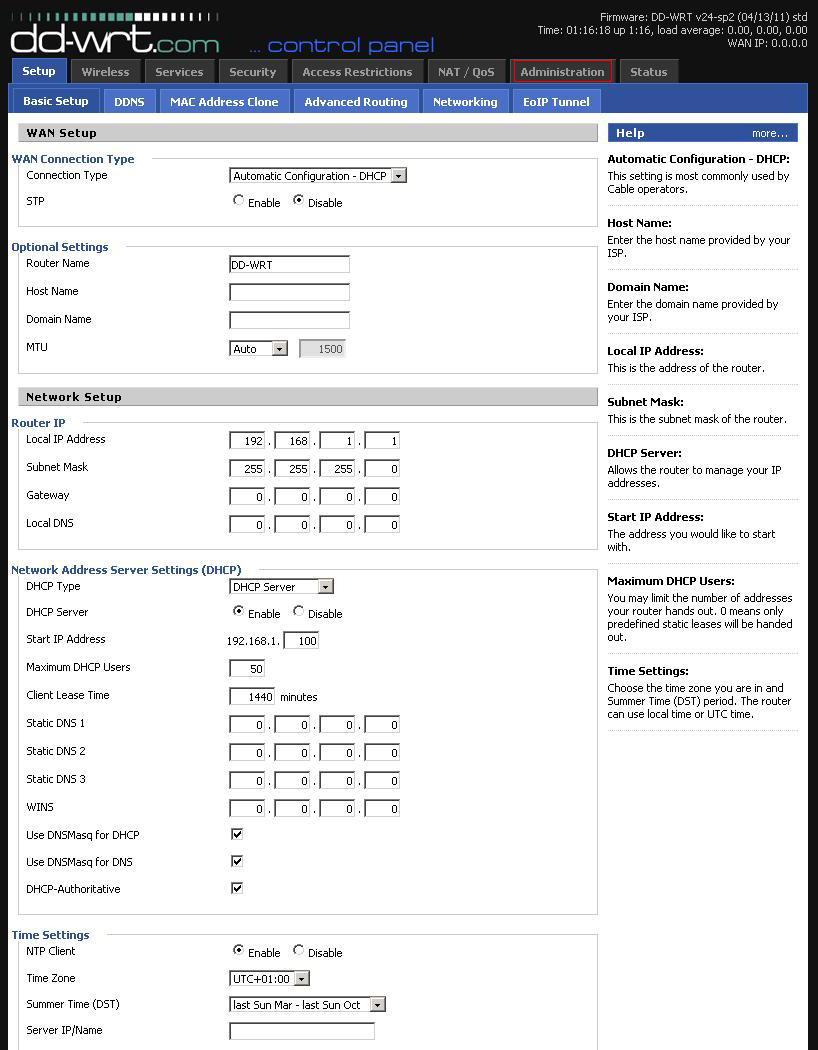Switch to the Security tab
This screenshot has width=818, height=1050.
coord(252,72)
